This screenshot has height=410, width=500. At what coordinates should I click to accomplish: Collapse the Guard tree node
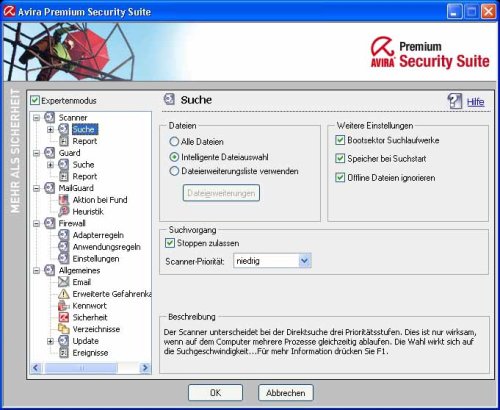[x=36, y=153]
